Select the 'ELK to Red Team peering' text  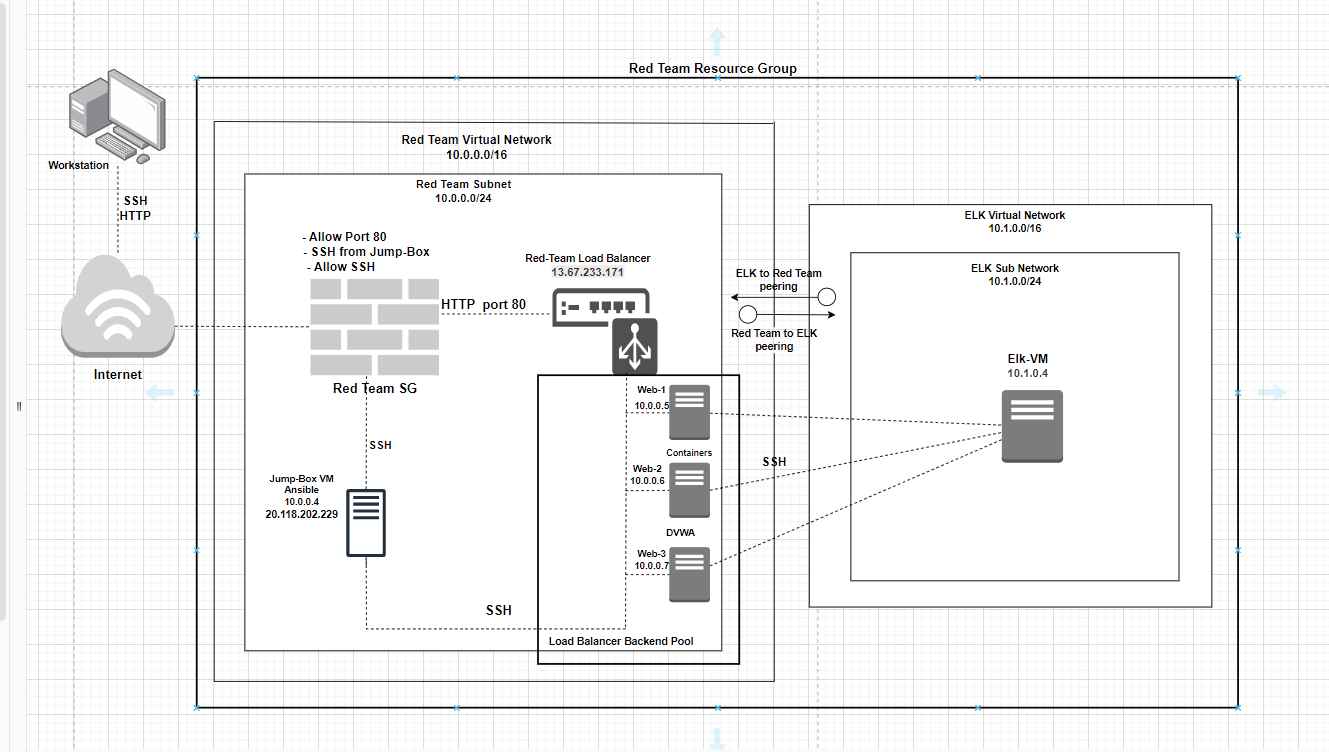tap(778, 279)
